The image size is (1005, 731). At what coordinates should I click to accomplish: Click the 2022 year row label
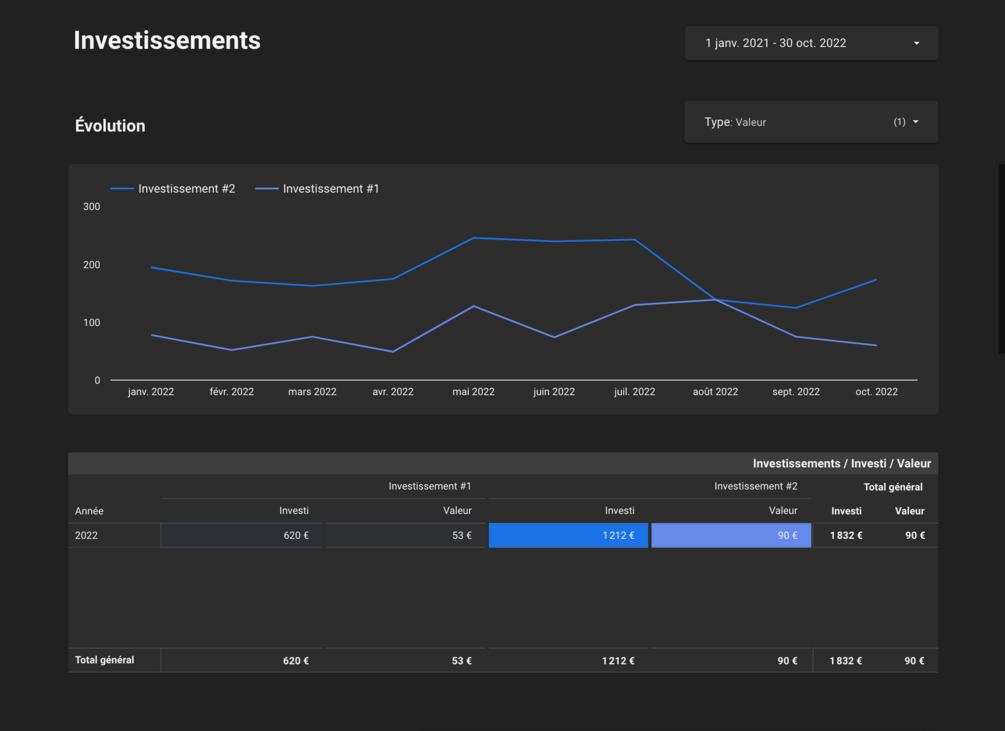pos(87,536)
